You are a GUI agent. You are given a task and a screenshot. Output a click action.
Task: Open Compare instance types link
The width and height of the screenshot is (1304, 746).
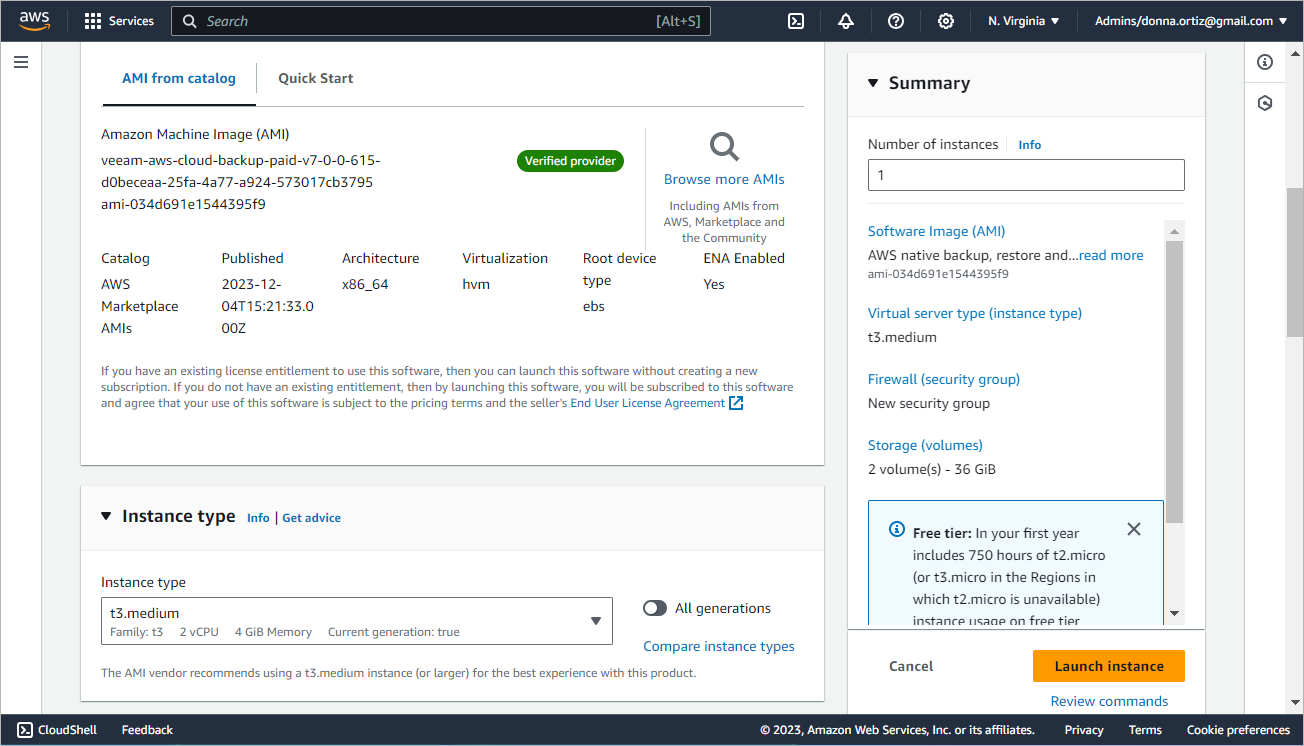click(x=719, y=646)
